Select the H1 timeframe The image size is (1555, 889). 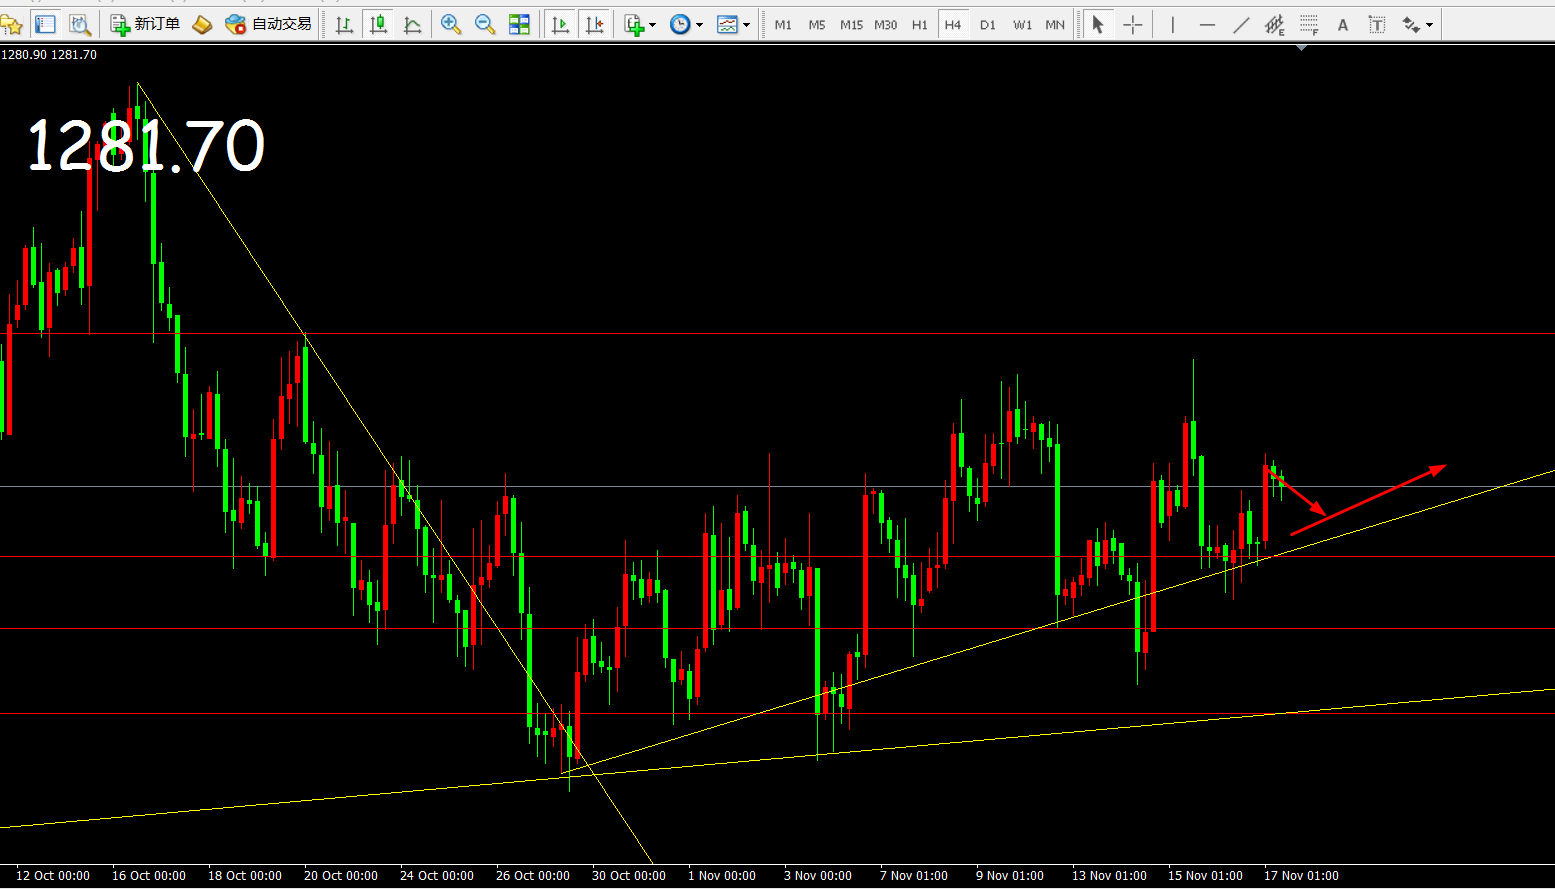pos(919,25)
